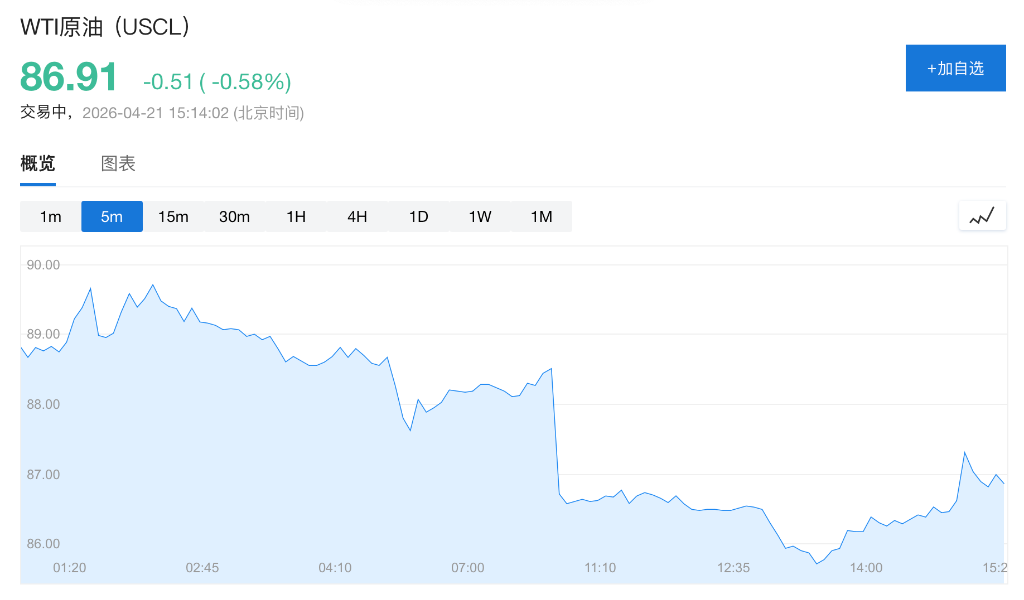Show the 1D daily chart

[418, 217]
